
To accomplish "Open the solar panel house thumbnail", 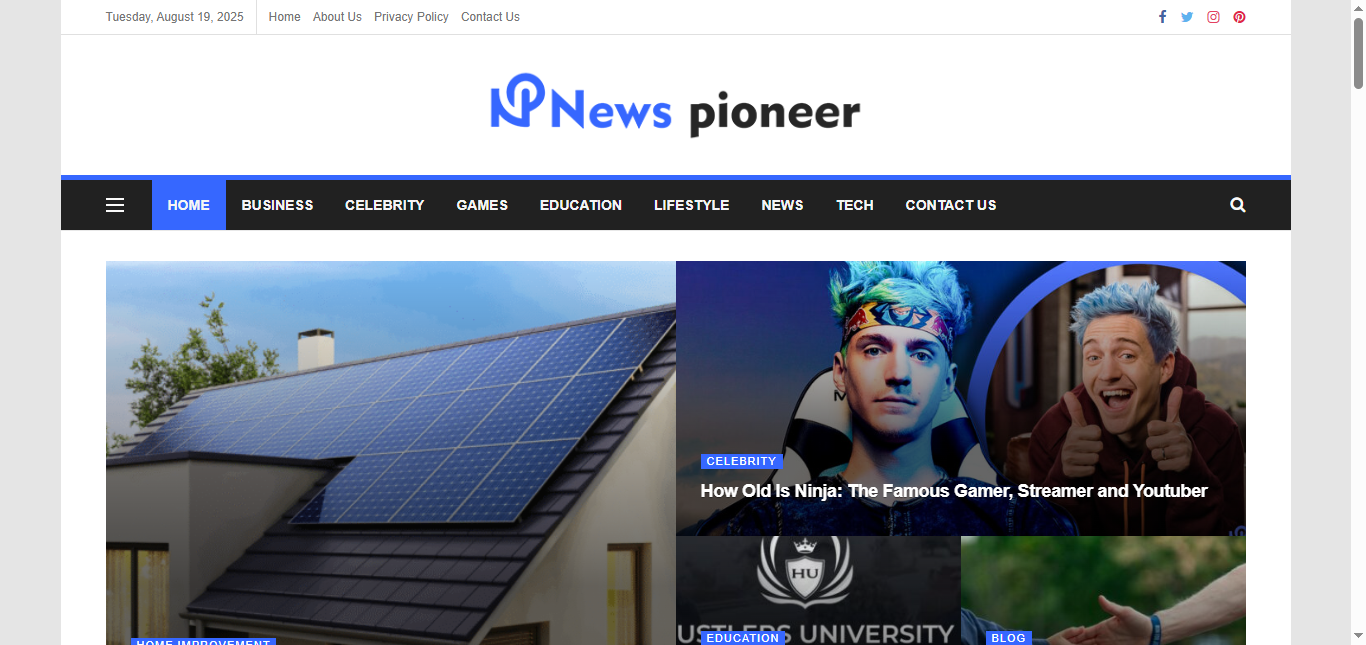I will (391, 453).
